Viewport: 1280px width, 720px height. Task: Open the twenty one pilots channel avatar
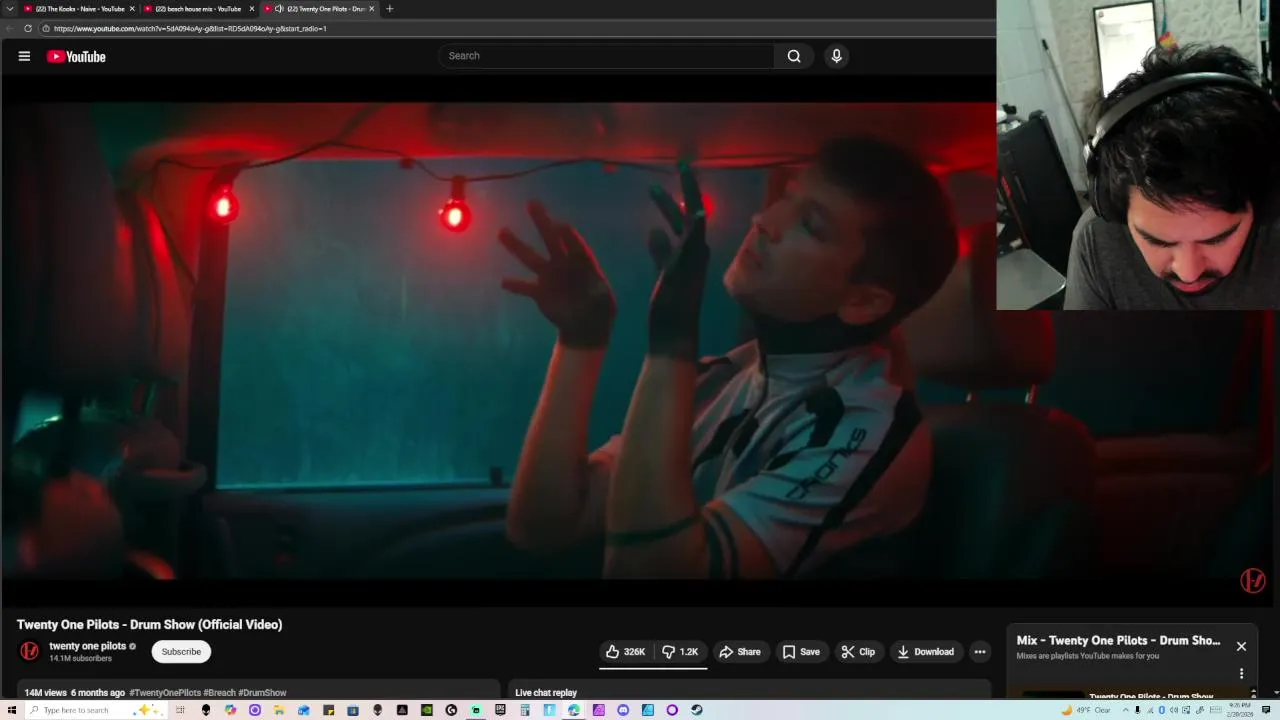(x=30, y=651)
